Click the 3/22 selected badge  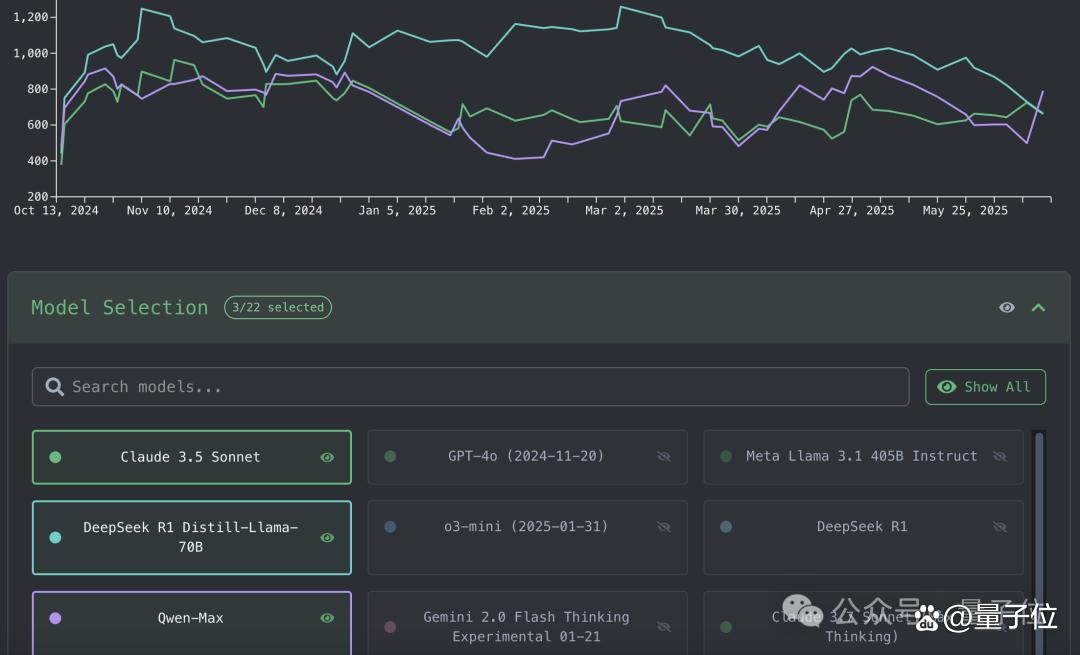pyautogui.click(x=278, y=307)
